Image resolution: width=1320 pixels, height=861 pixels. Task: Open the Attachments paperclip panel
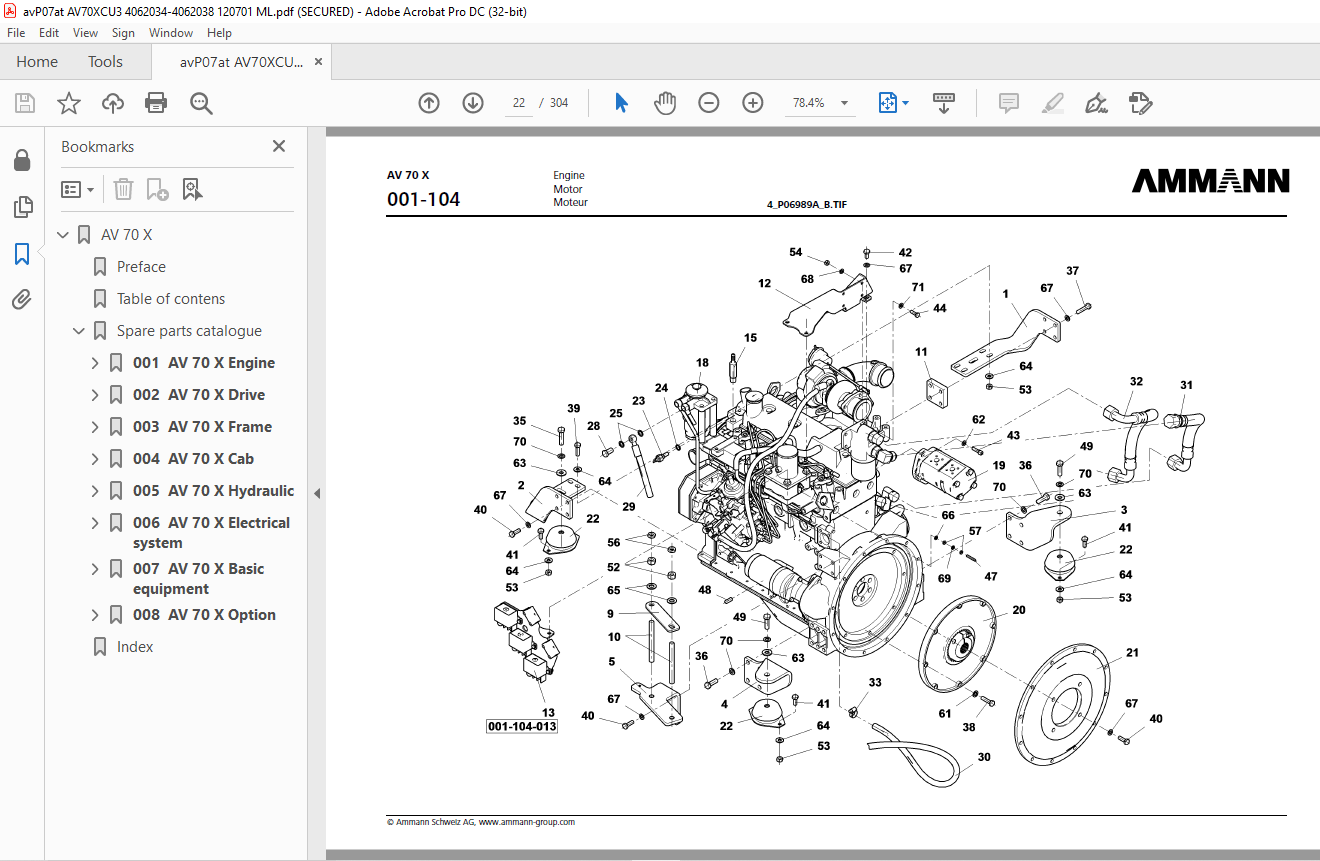[x=22, y=300]
